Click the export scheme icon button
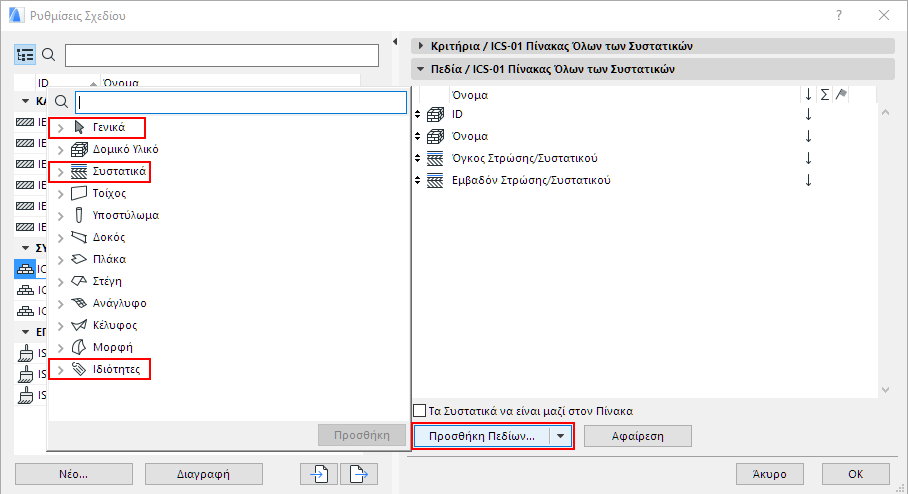Image resolution: width=908 pixels, height=494 pixels. click(x=359, y=474)
